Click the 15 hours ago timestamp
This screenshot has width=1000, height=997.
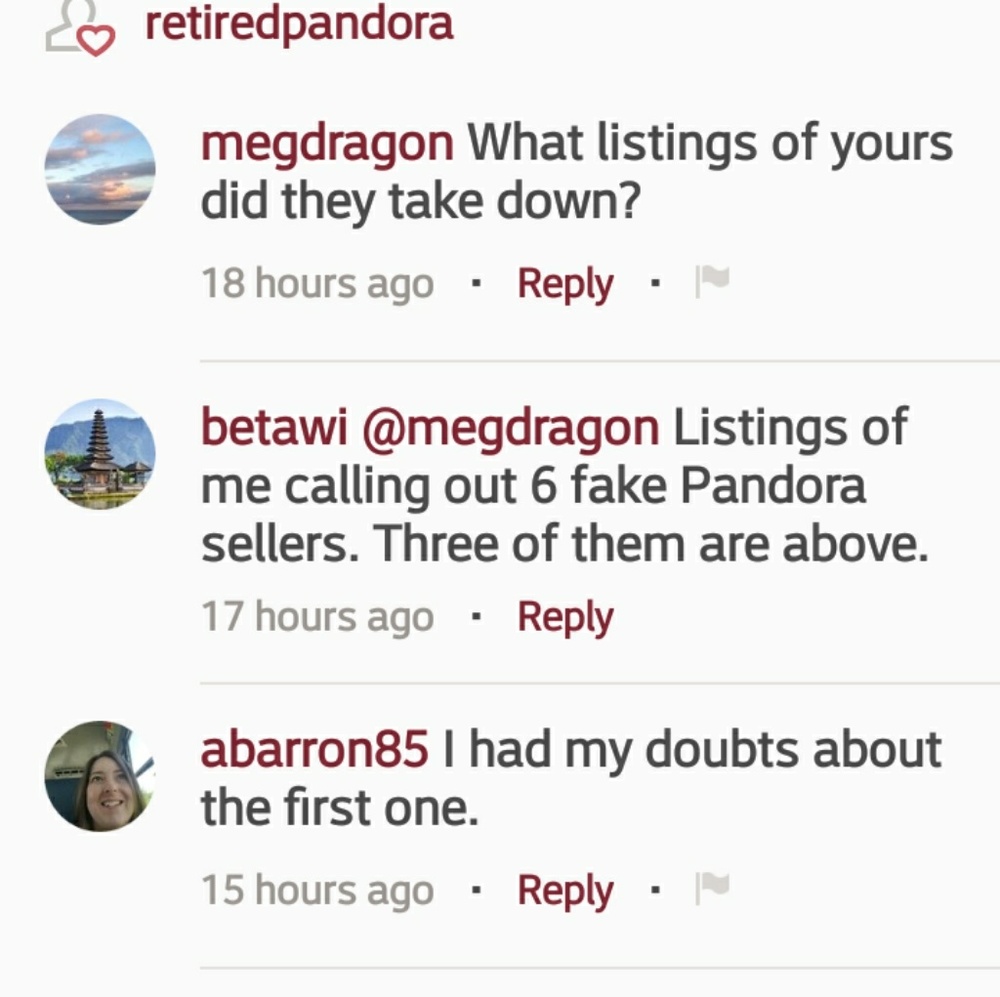(317, 890)
